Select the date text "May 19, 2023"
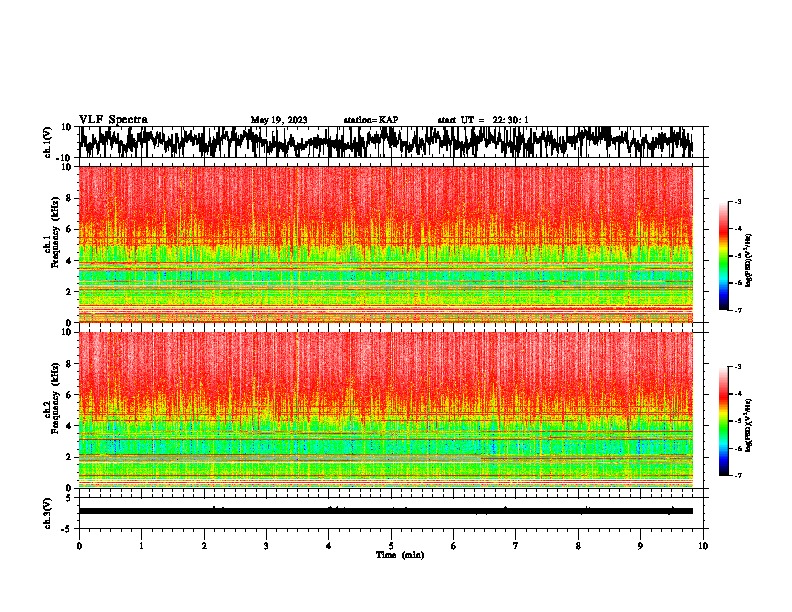 point(279,120)
